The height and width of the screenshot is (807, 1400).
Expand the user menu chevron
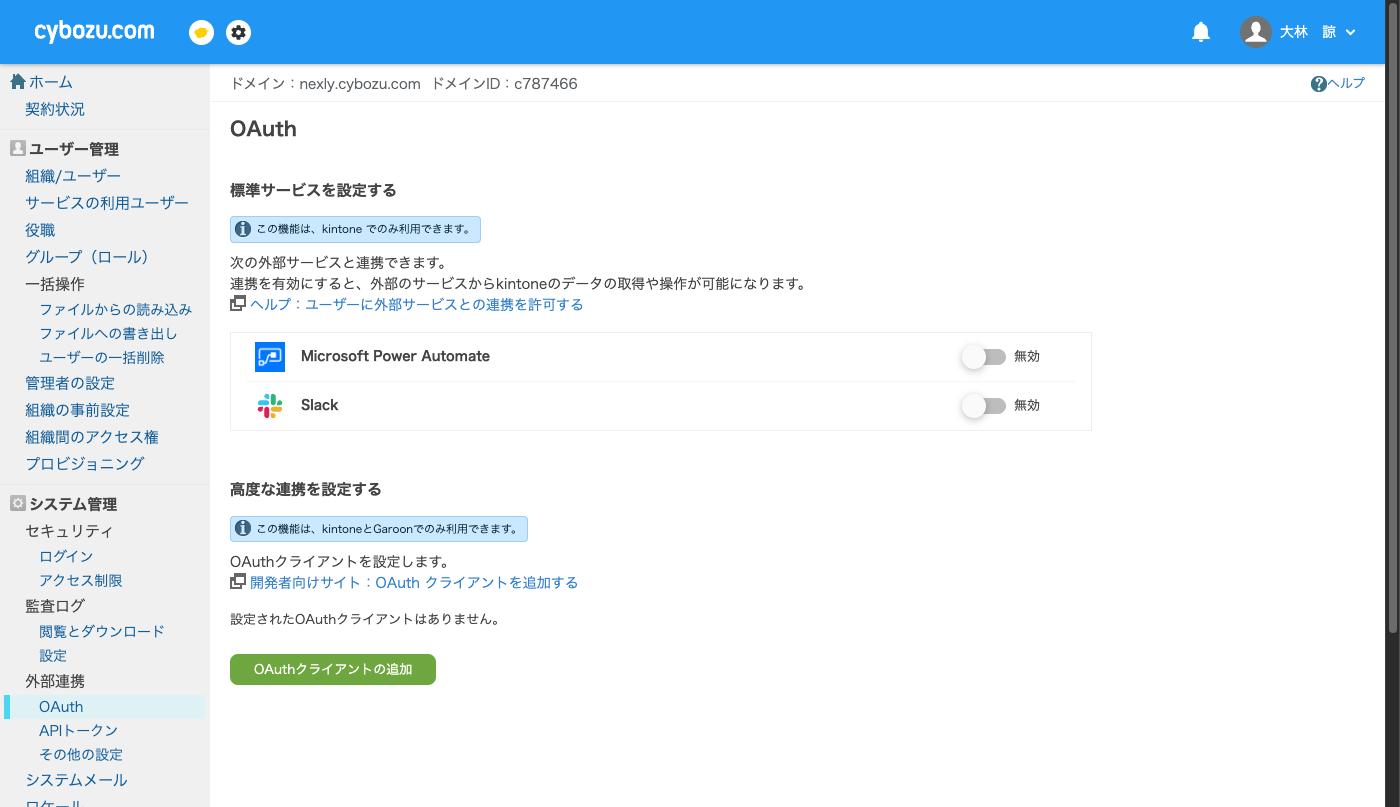[1350, 32]
